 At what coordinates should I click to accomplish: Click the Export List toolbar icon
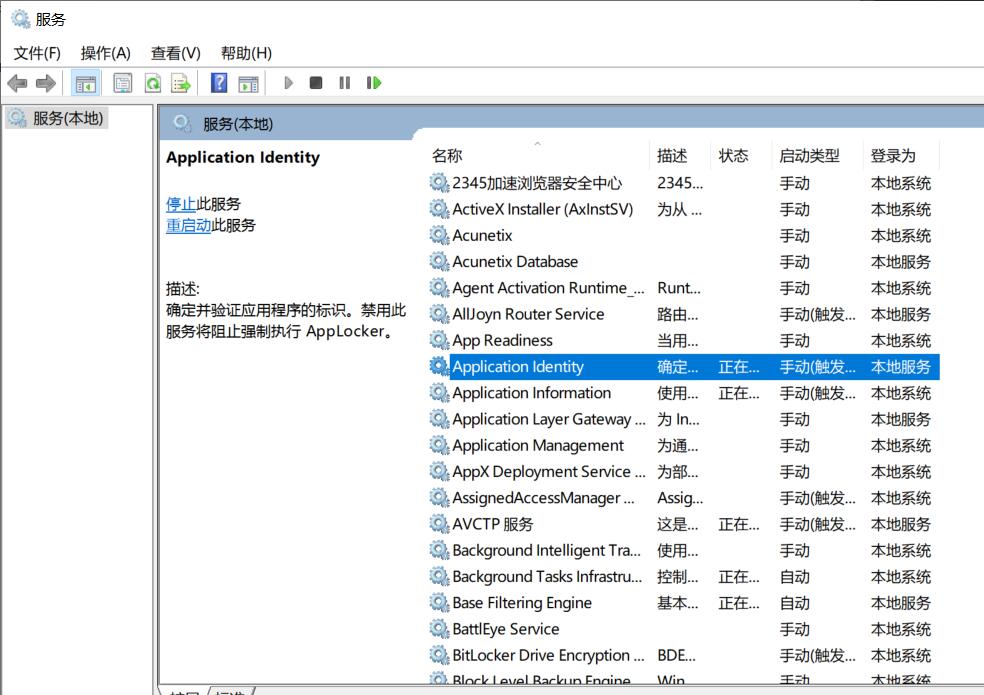[180, 83]
